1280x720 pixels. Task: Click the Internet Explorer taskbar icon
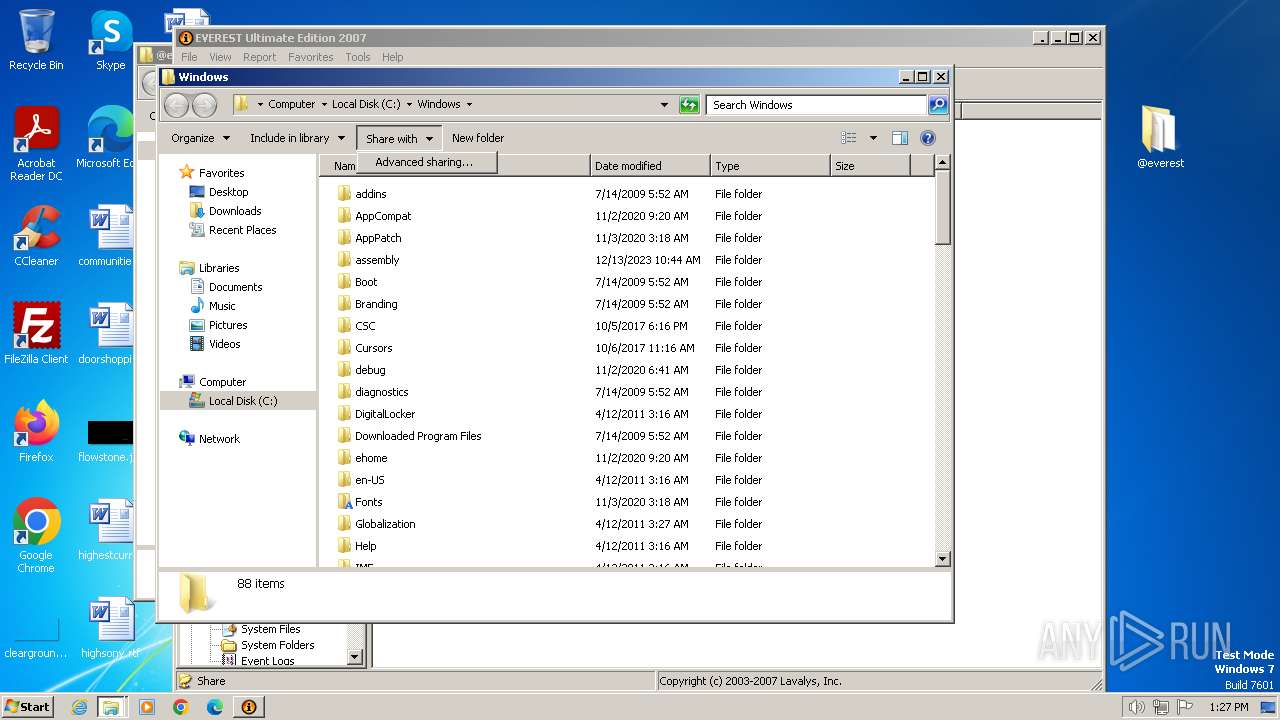[79, 707]
